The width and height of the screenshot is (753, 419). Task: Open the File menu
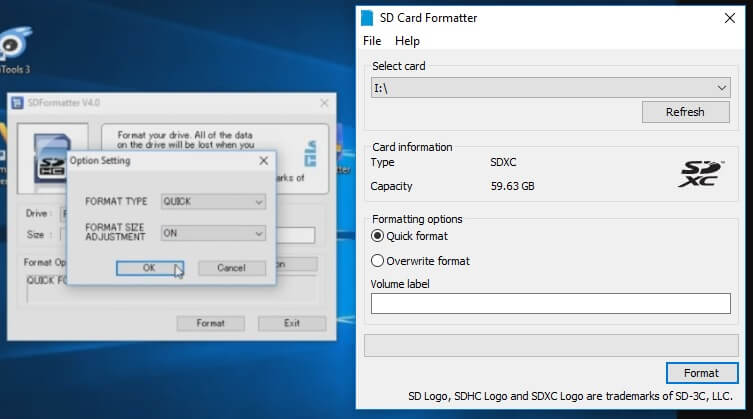(372, 41)
